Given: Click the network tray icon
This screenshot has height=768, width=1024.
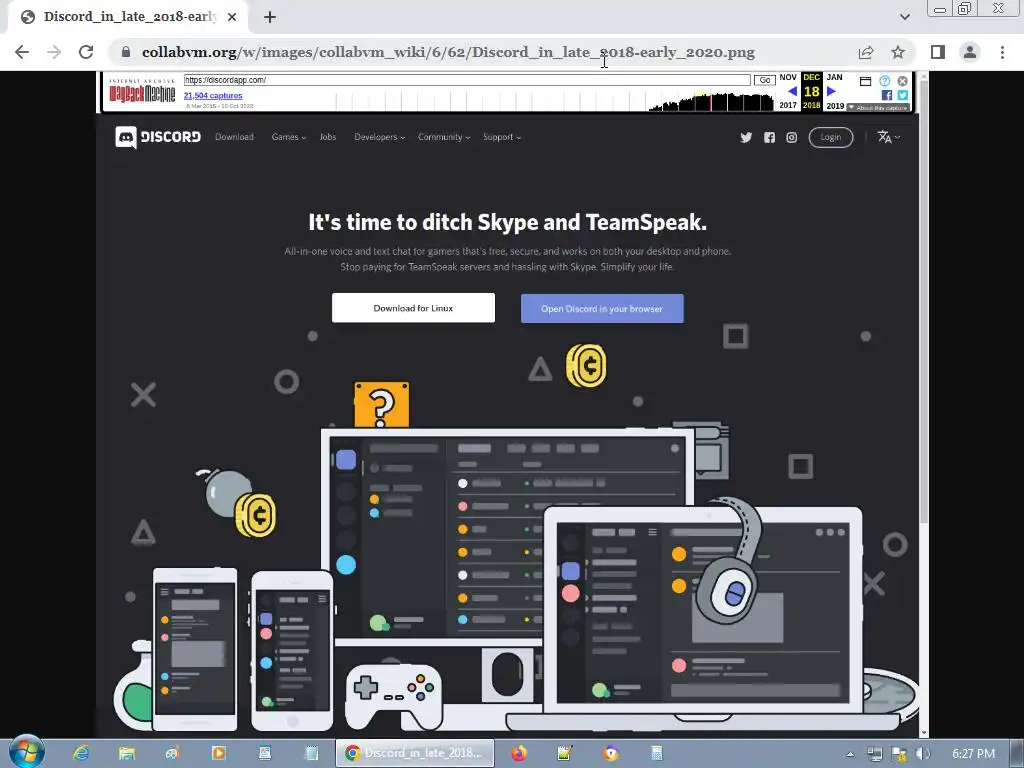Looking at the screenshot, I should pos(874,754).
